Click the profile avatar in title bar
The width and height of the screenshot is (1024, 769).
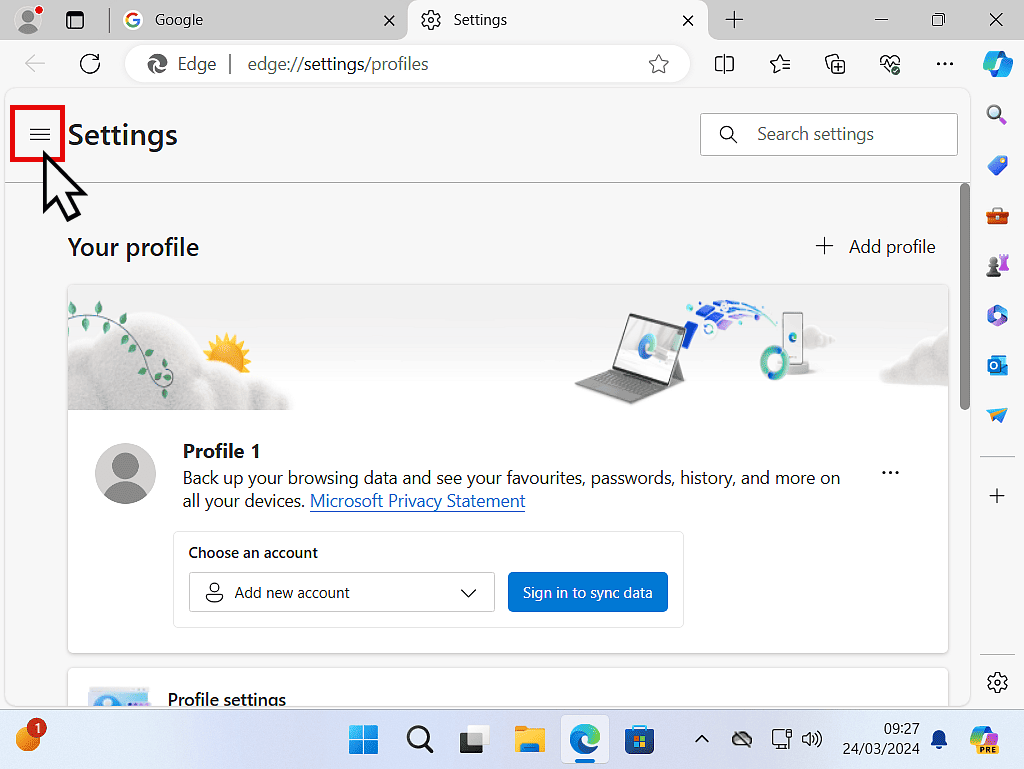pos(28,20)
